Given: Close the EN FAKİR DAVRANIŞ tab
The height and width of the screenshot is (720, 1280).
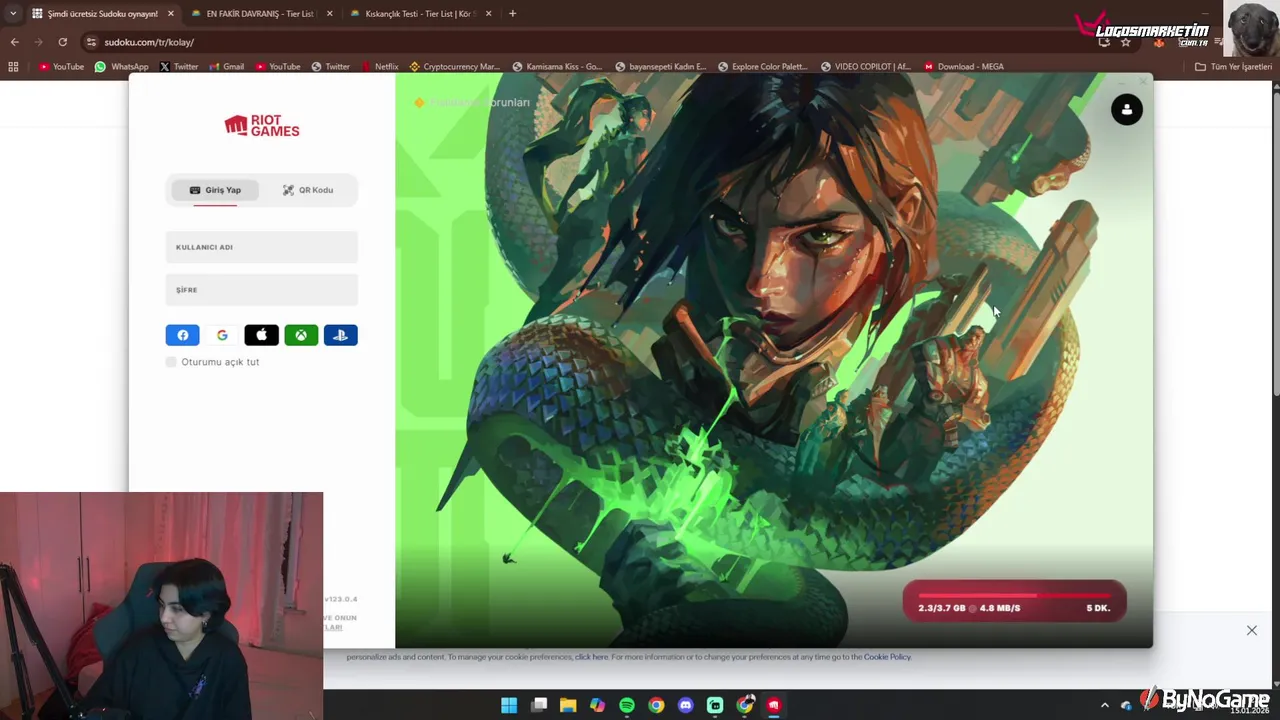Looking at the screenshot, I should (330, 14).
